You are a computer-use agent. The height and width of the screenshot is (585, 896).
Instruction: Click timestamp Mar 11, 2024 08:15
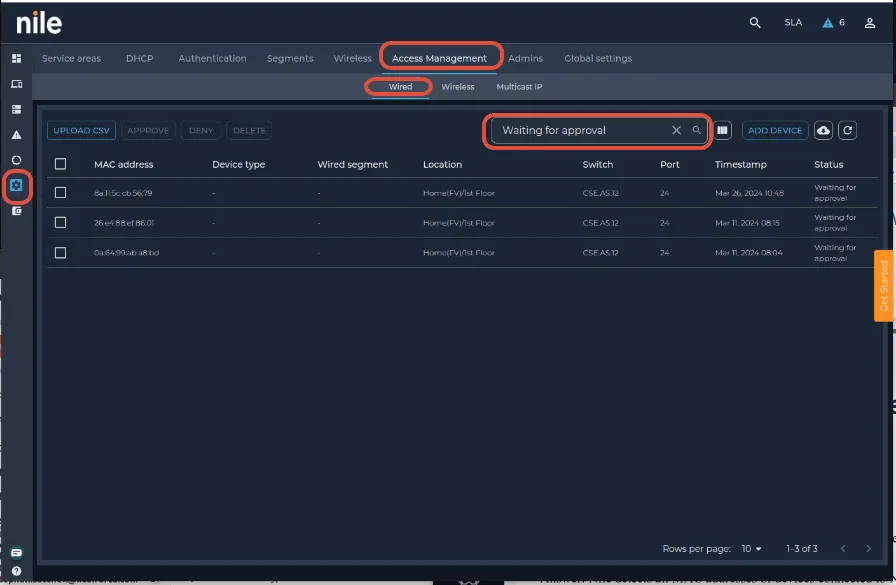pyautogui.click(x=747, y=223)
